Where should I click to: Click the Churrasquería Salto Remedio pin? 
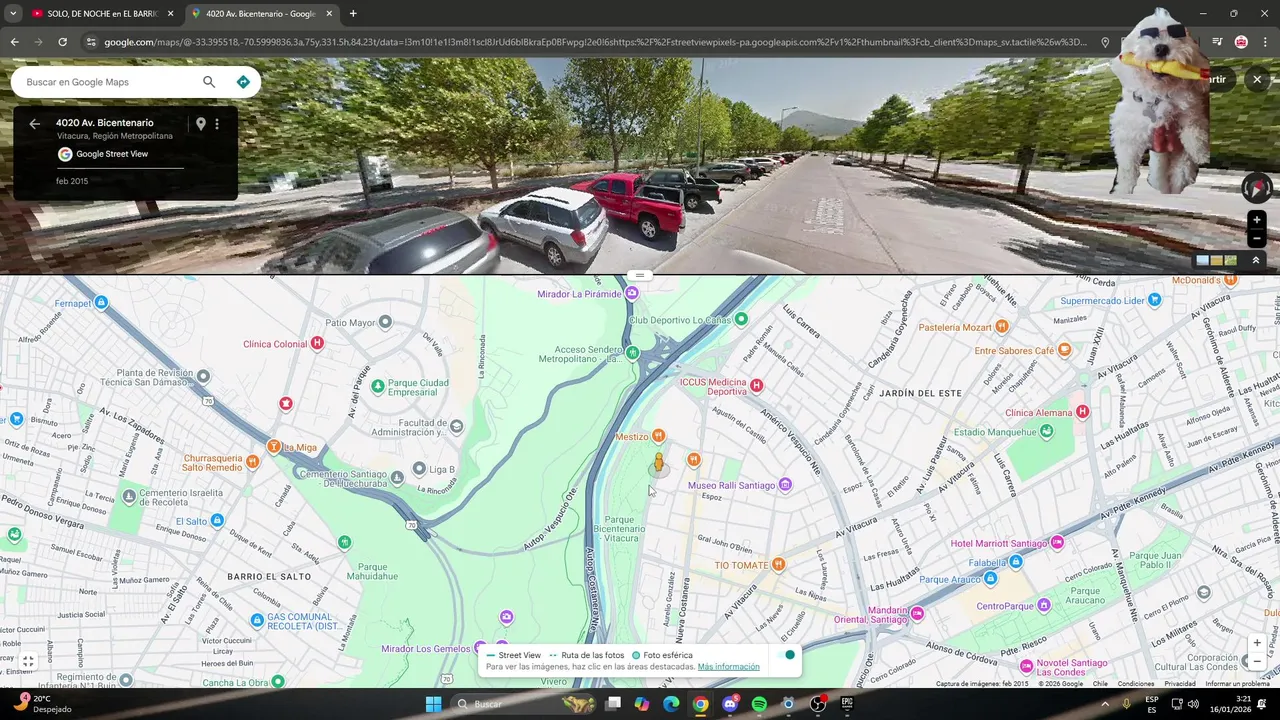(253, 461)
